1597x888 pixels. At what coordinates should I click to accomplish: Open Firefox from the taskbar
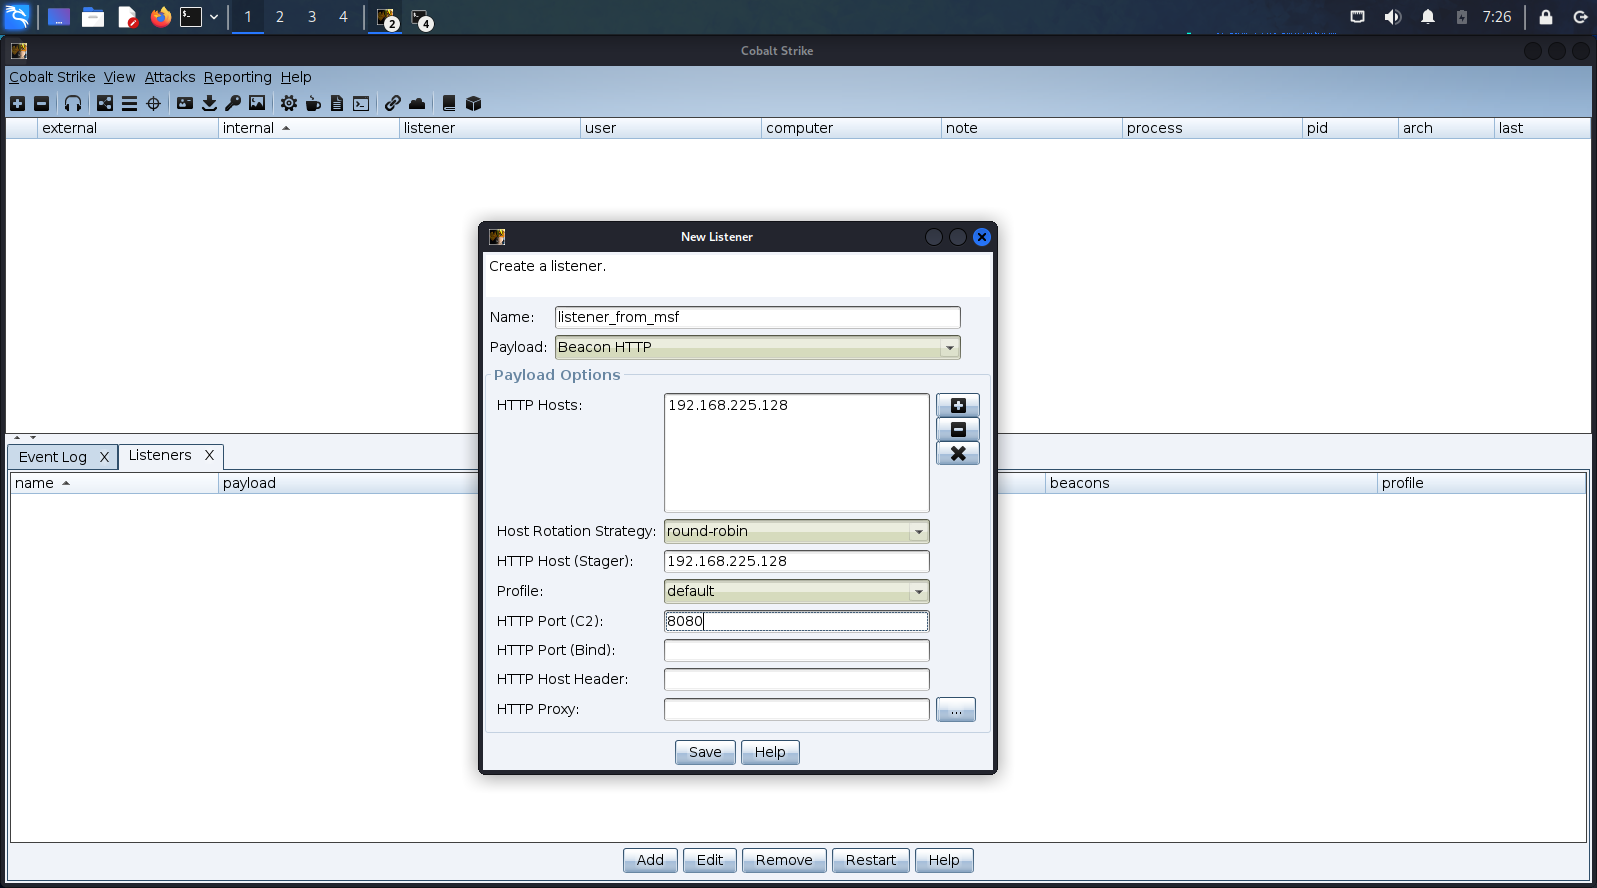[161, 17]
